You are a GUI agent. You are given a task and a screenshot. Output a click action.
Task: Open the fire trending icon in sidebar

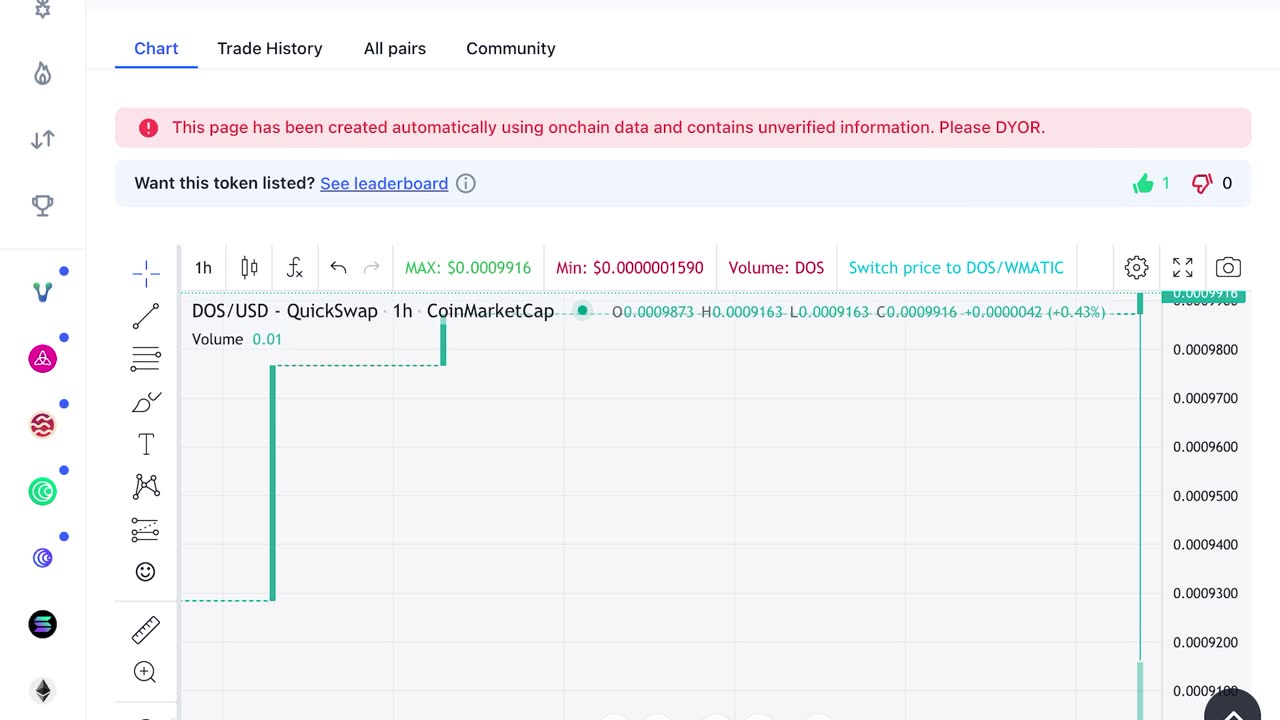click(x=42, y=73)
